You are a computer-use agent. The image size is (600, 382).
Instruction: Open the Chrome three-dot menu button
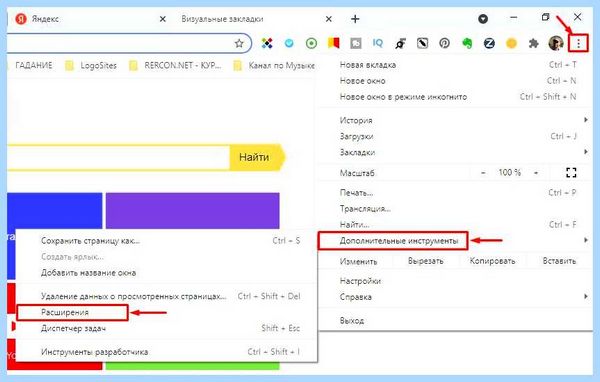click(578, 44)
